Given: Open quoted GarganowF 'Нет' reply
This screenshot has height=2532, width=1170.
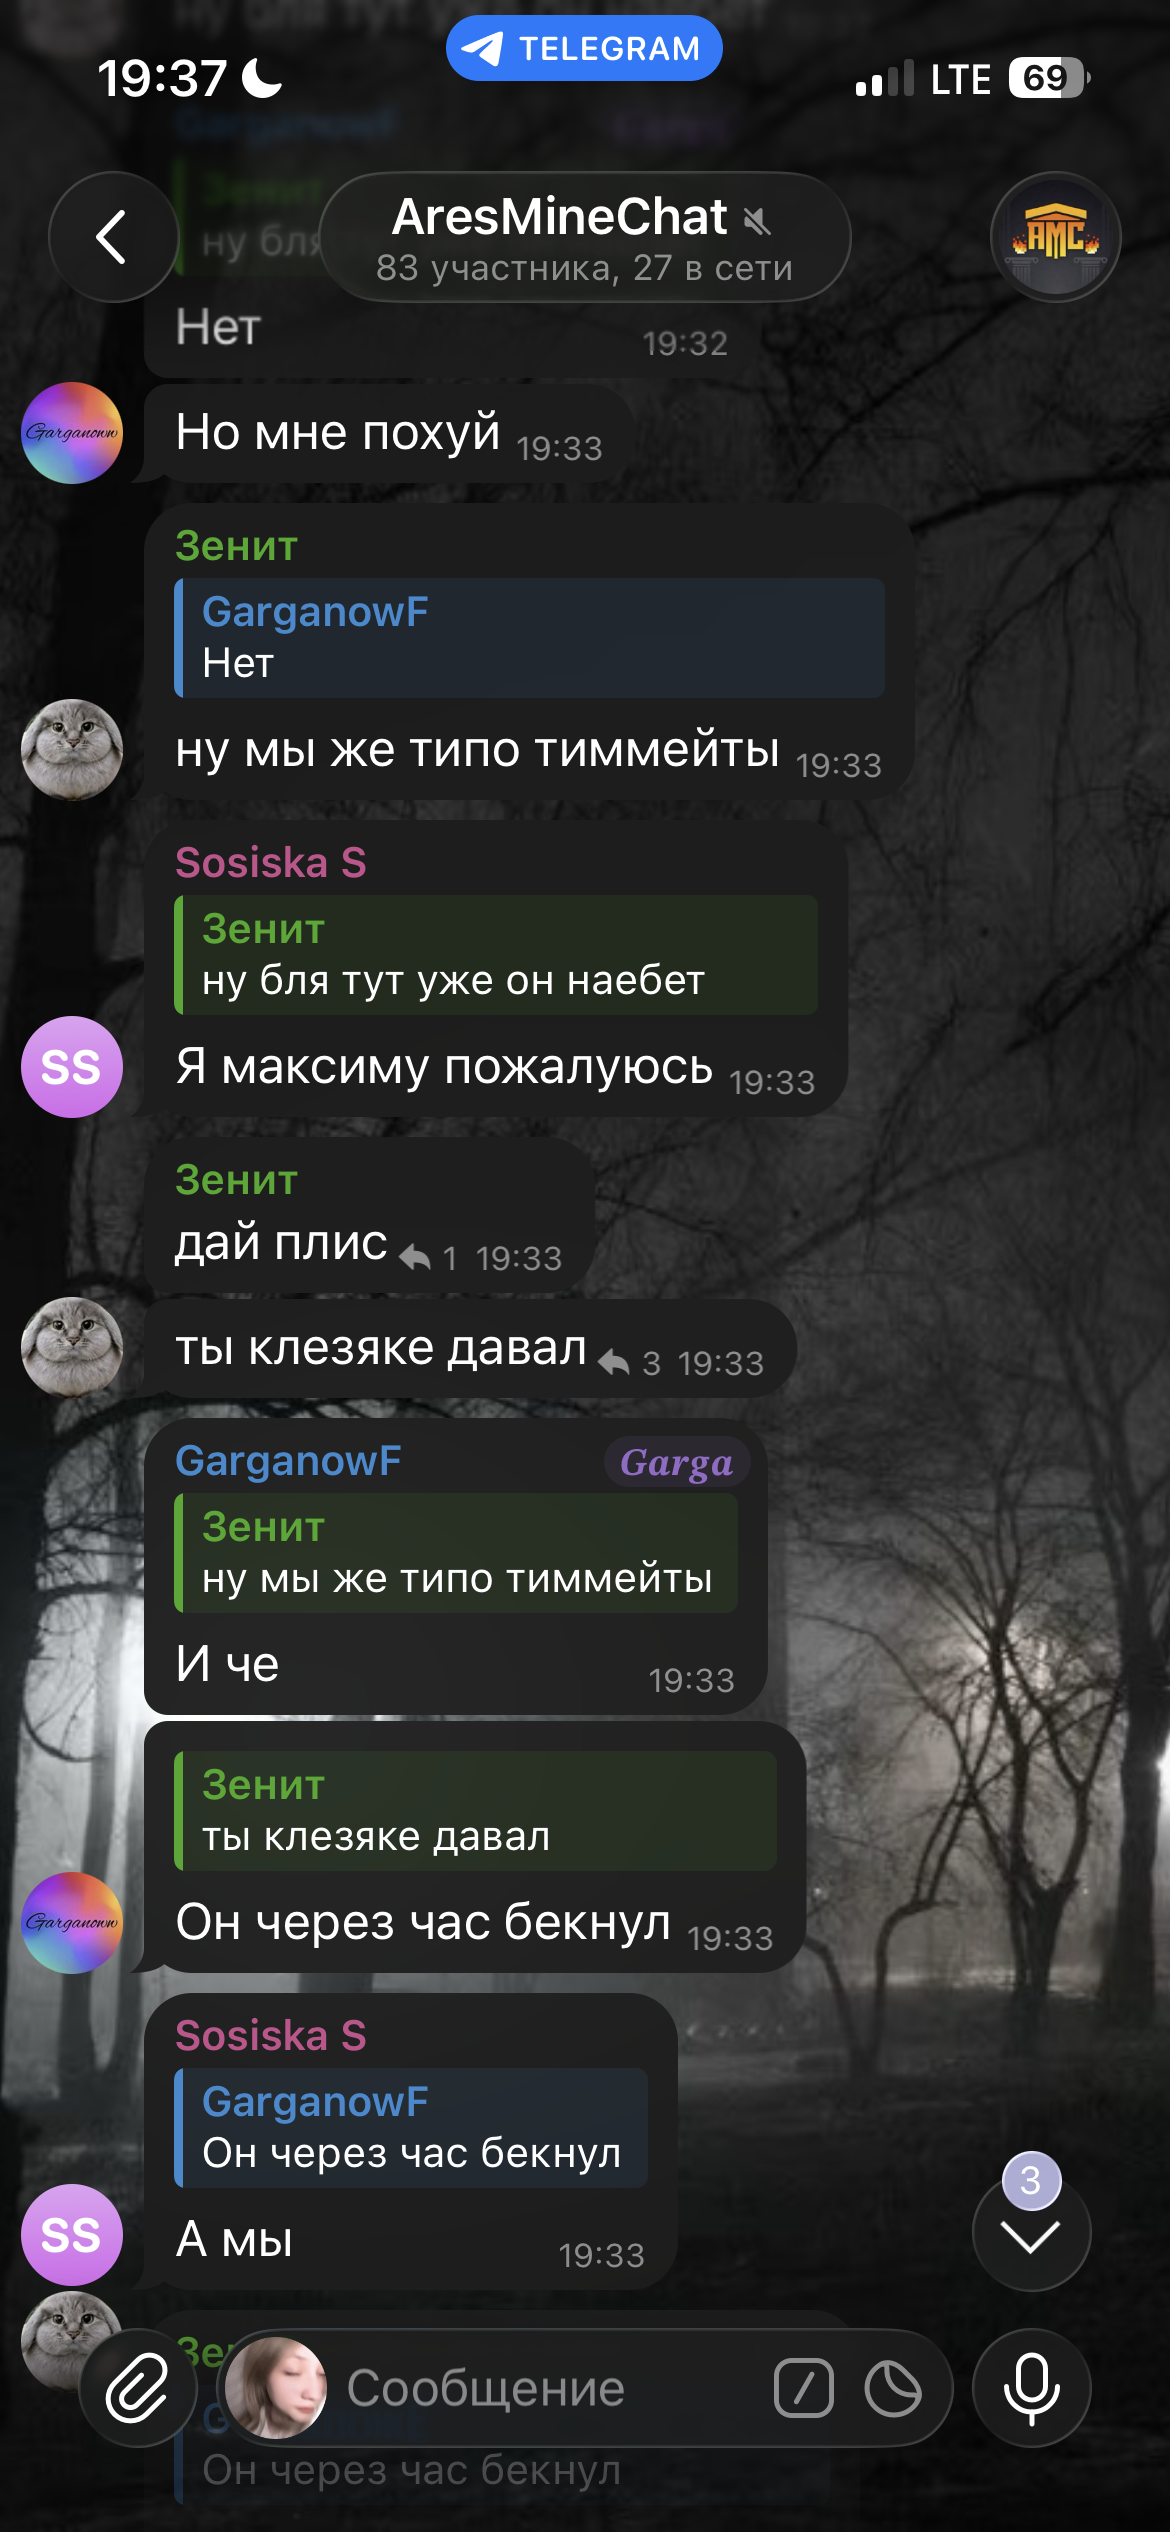Looking at the screenshot, I should 530,638.
